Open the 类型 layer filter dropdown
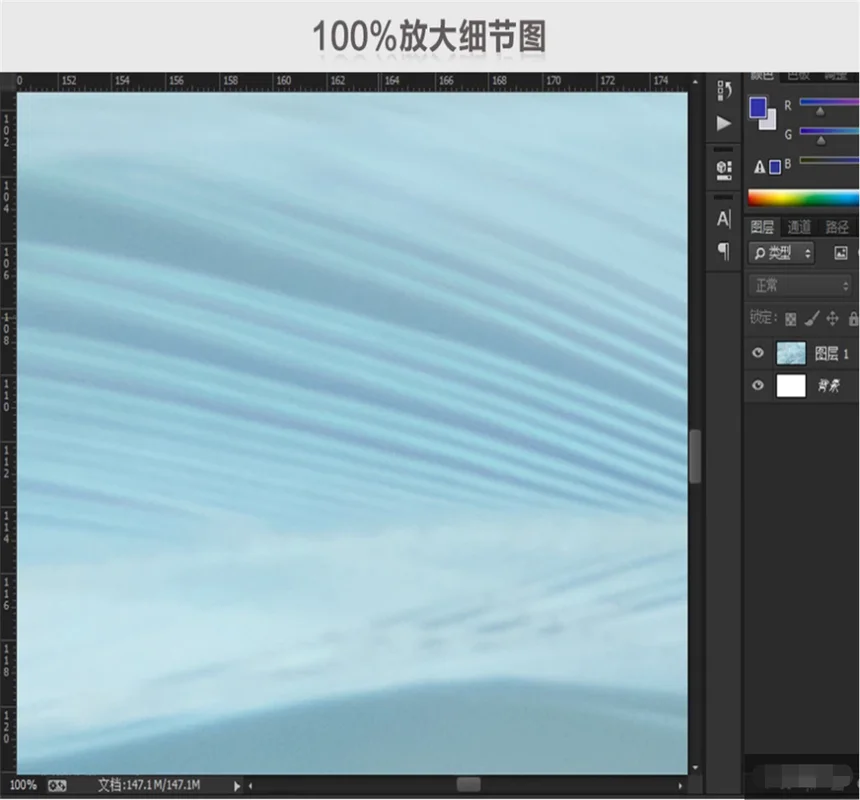The width and height of the screenshot is (860, 800). (781, 253)
